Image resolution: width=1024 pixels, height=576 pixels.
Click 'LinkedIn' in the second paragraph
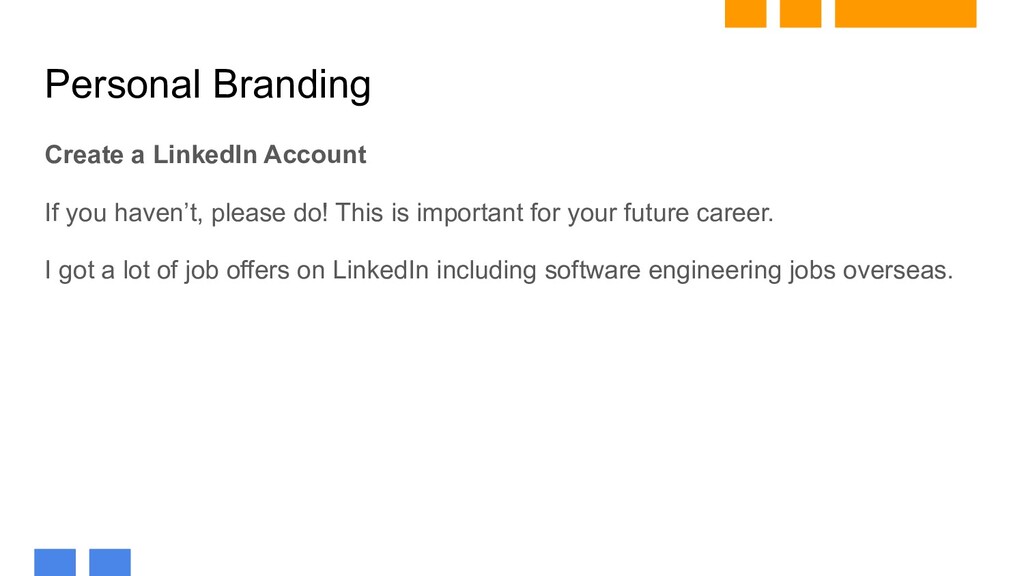(x=381, y=270)
